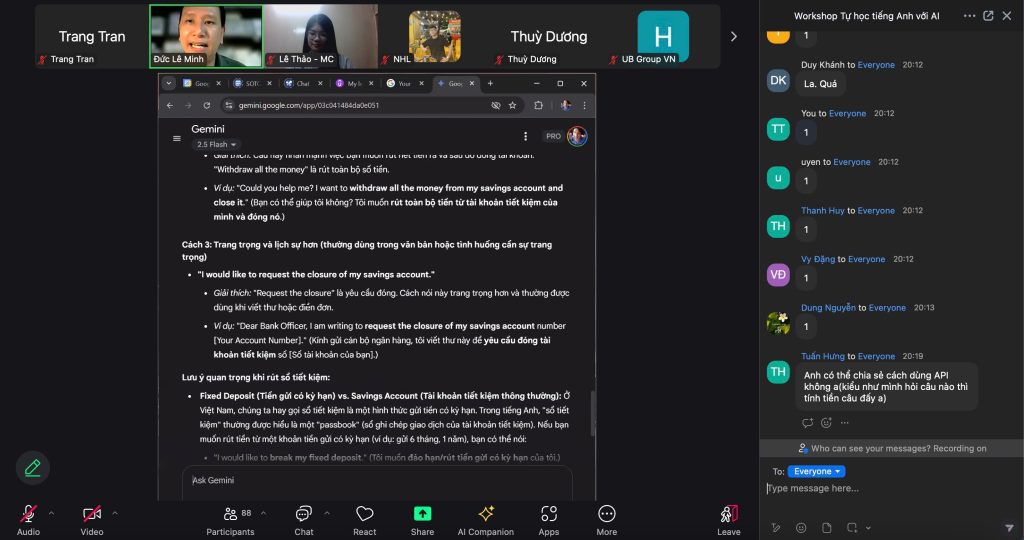
Task: Unmute microphone with the Audio button
Action: point(28,520)
